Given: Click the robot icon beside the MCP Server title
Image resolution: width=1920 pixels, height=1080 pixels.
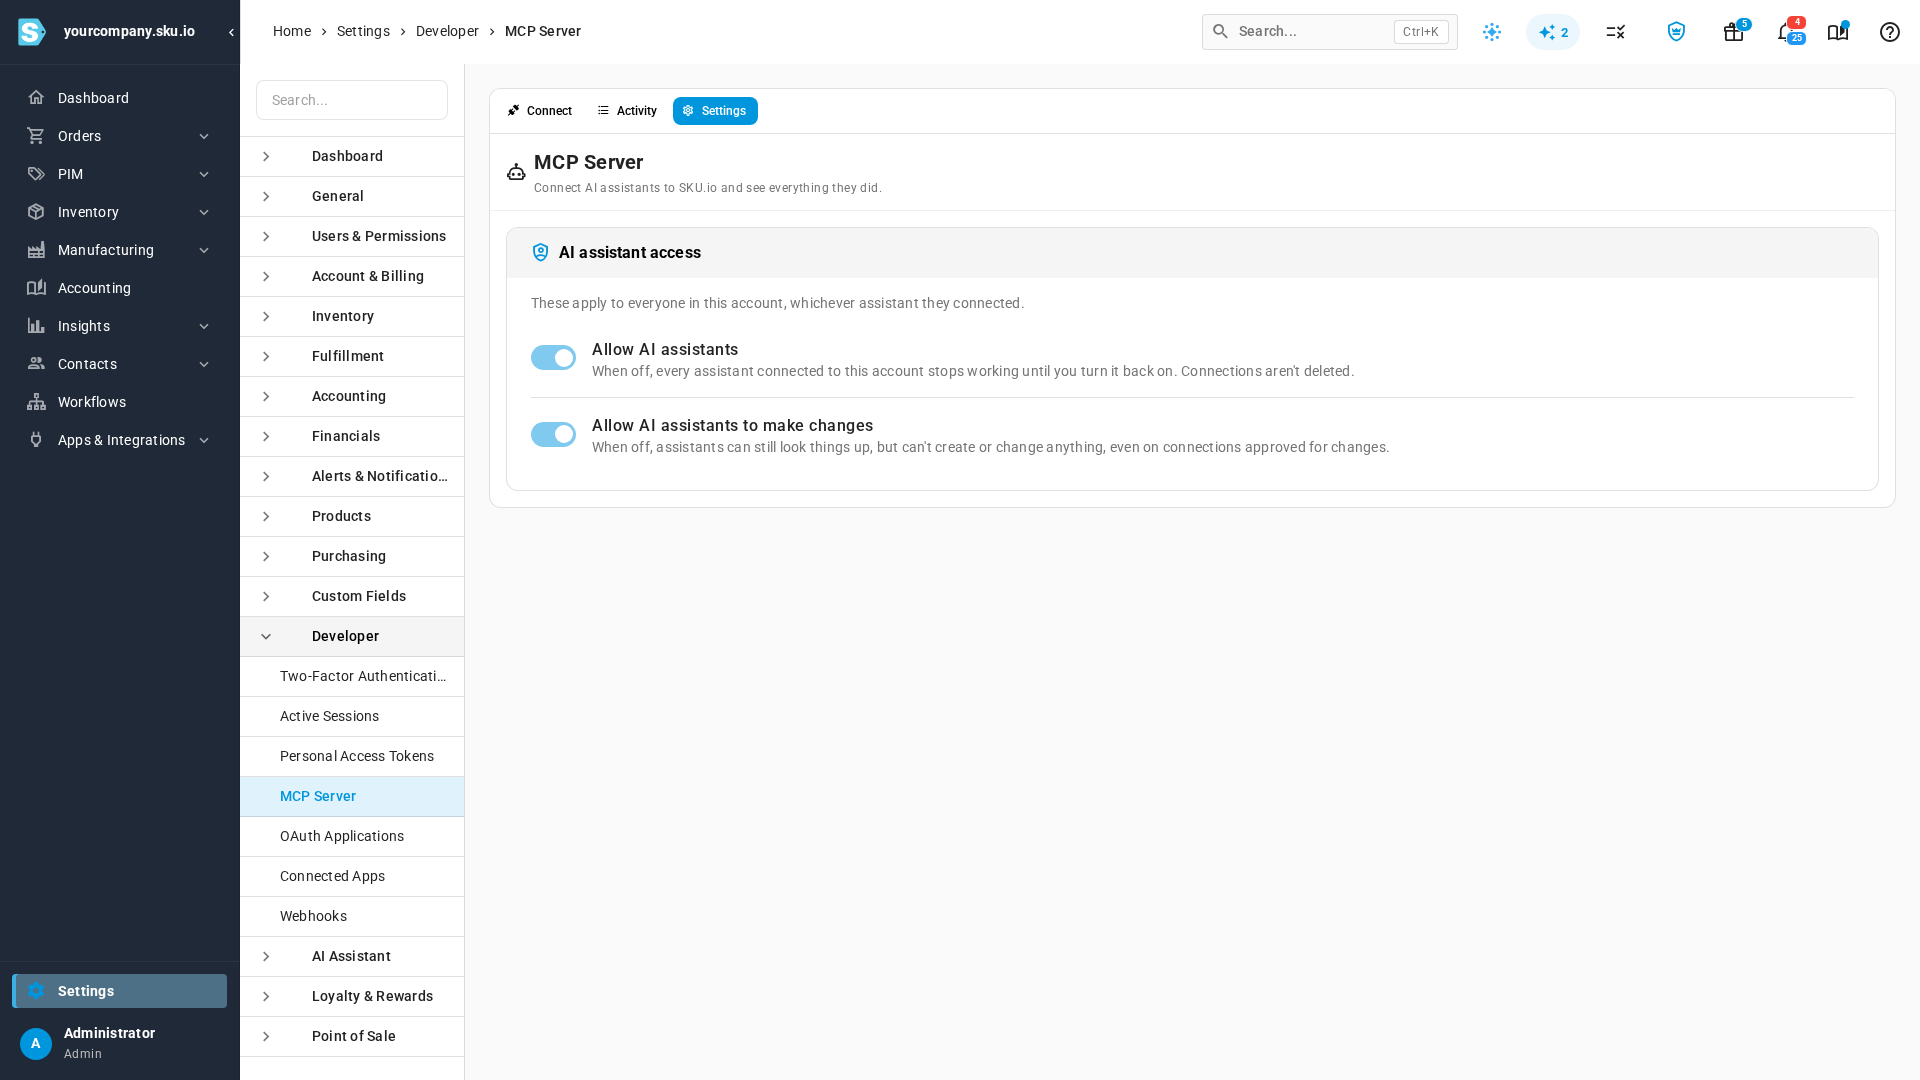Looking at the screenshot, I should click(516, 173).
